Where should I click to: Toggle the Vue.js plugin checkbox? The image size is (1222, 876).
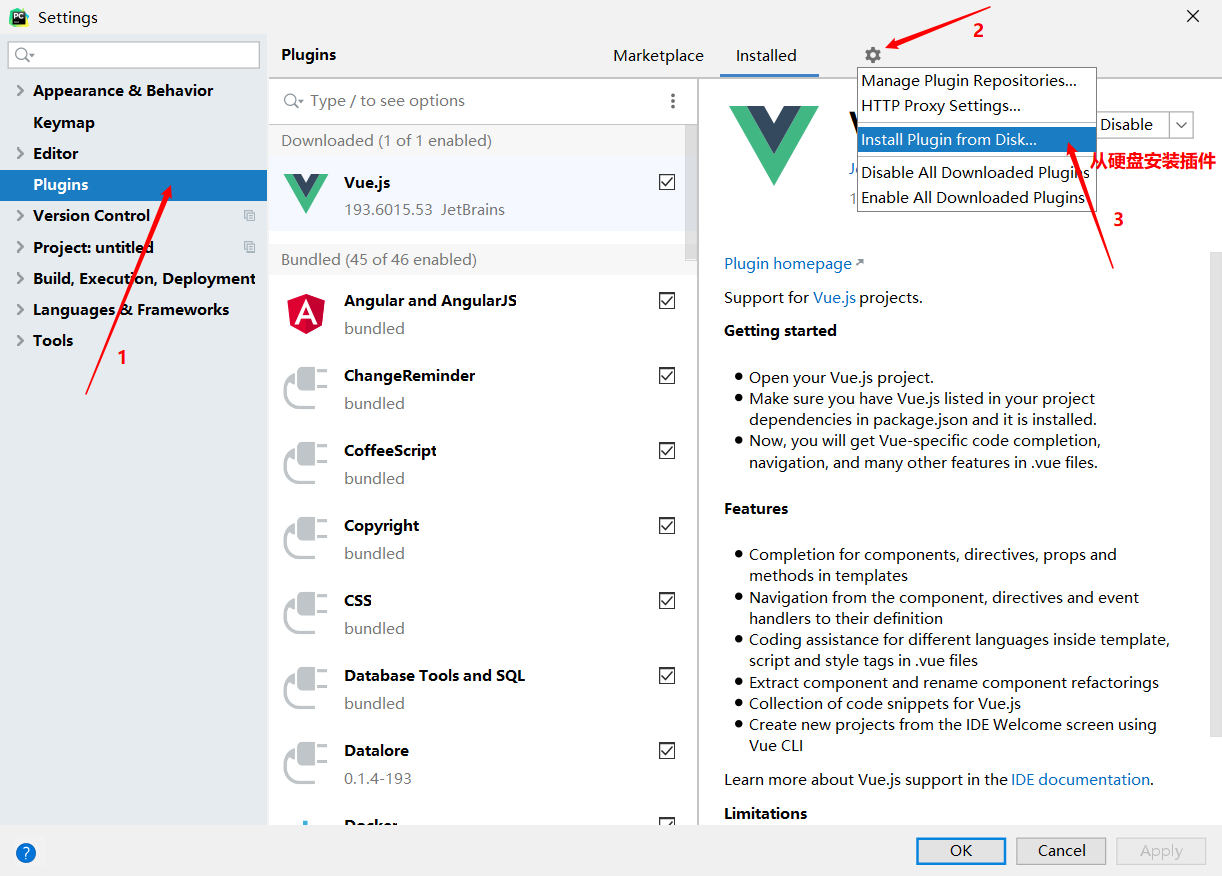pos(667,182)
